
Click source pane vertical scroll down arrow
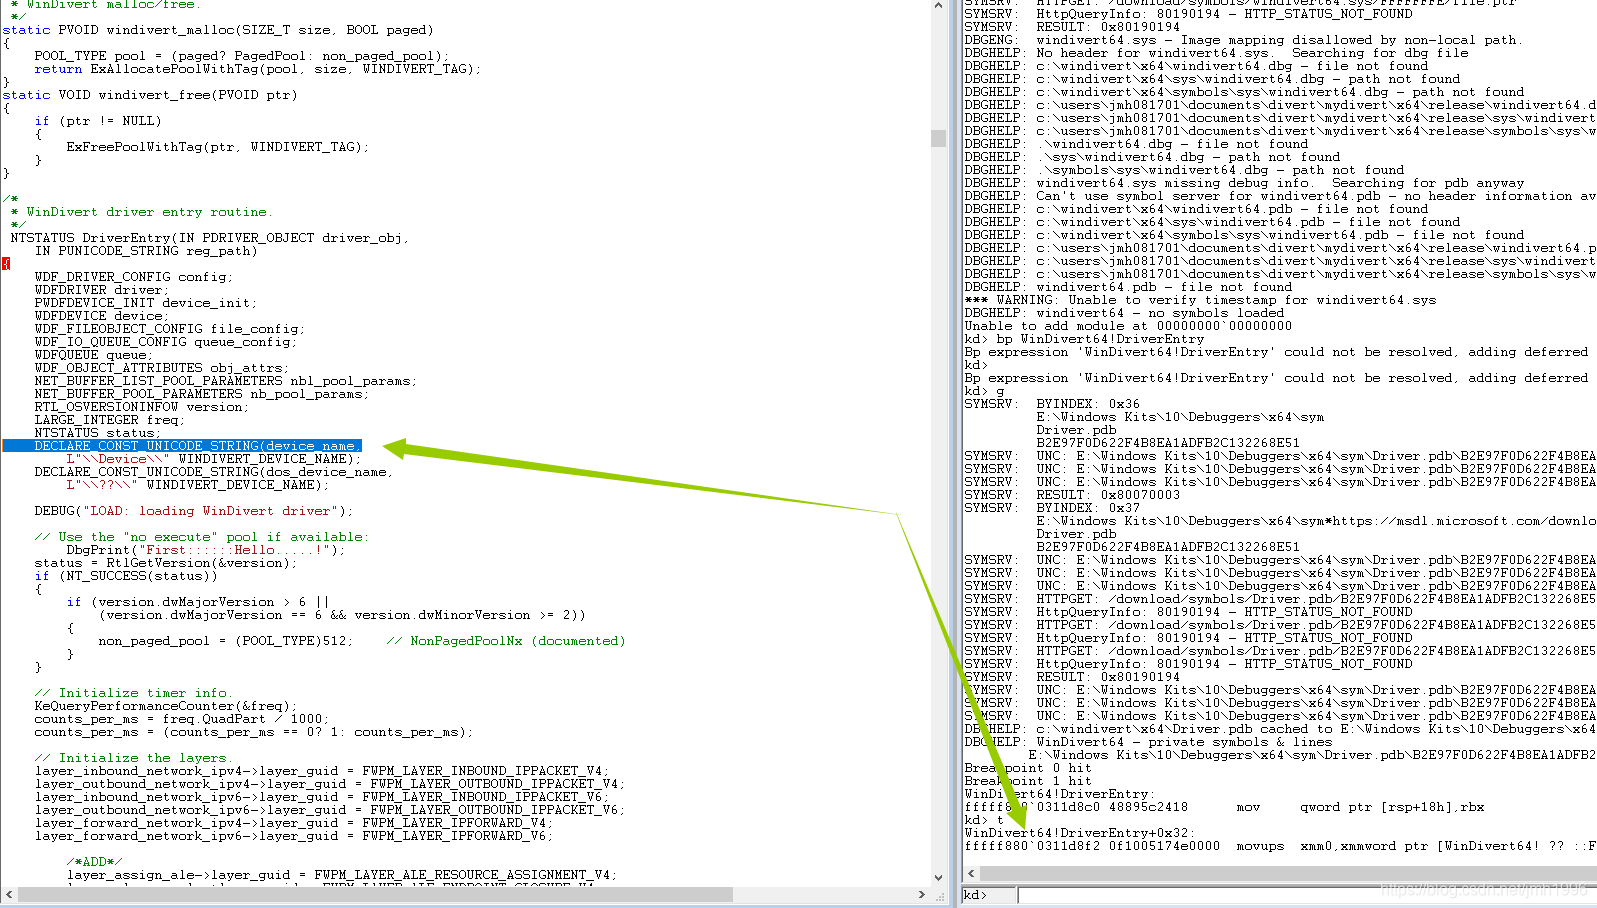pos(938,877)
